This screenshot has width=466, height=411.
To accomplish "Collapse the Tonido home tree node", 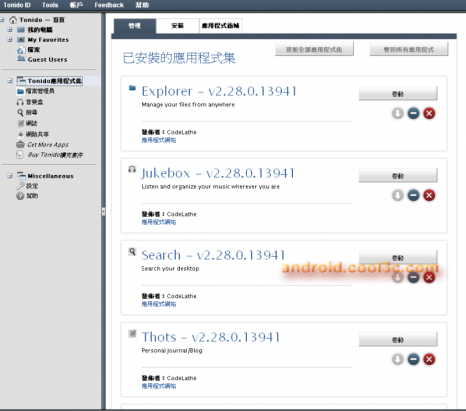I will [x=2, y=20].
